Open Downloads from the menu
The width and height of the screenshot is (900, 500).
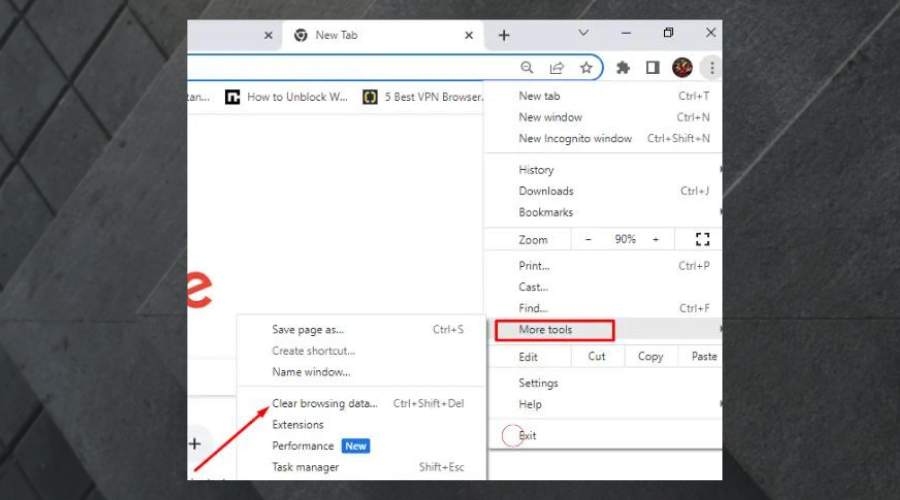603,191
